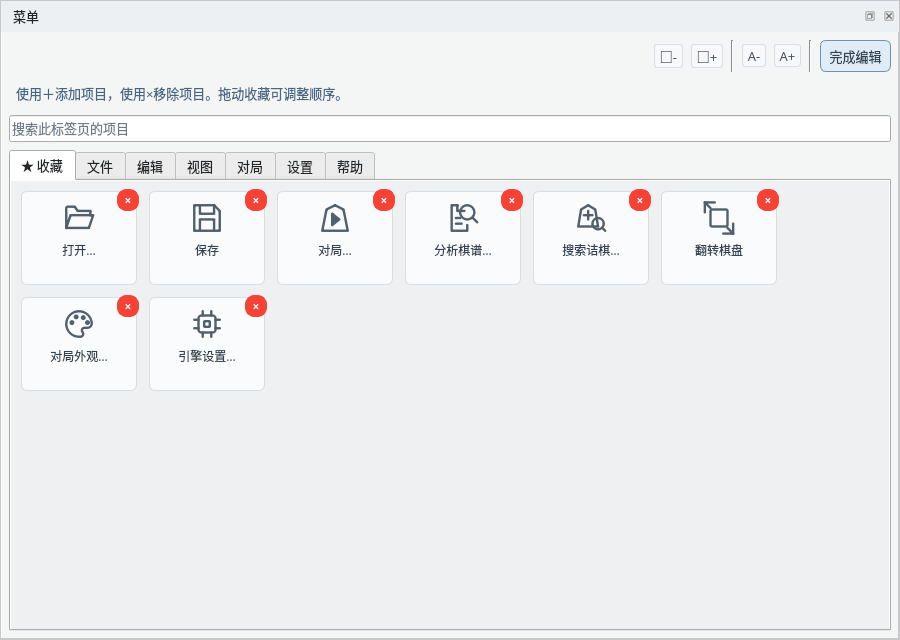Image resolution: width=900 pixels, height=640 pixels.
Task: Decrease tile size with □- button
Action: pyautogui.click(x=668, y=57)
